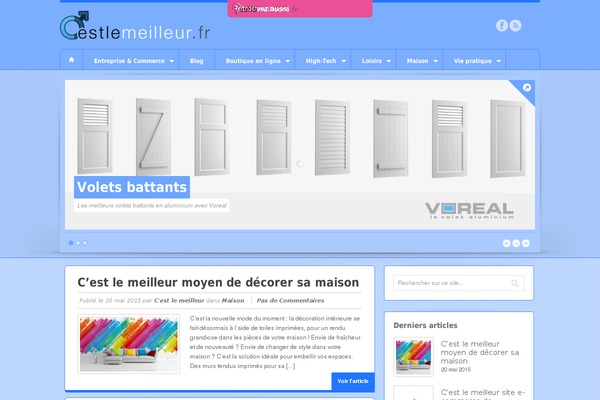This screenshot has width=600, height=400.
Task: Open the Blog menu item
Action: point(196,61)
